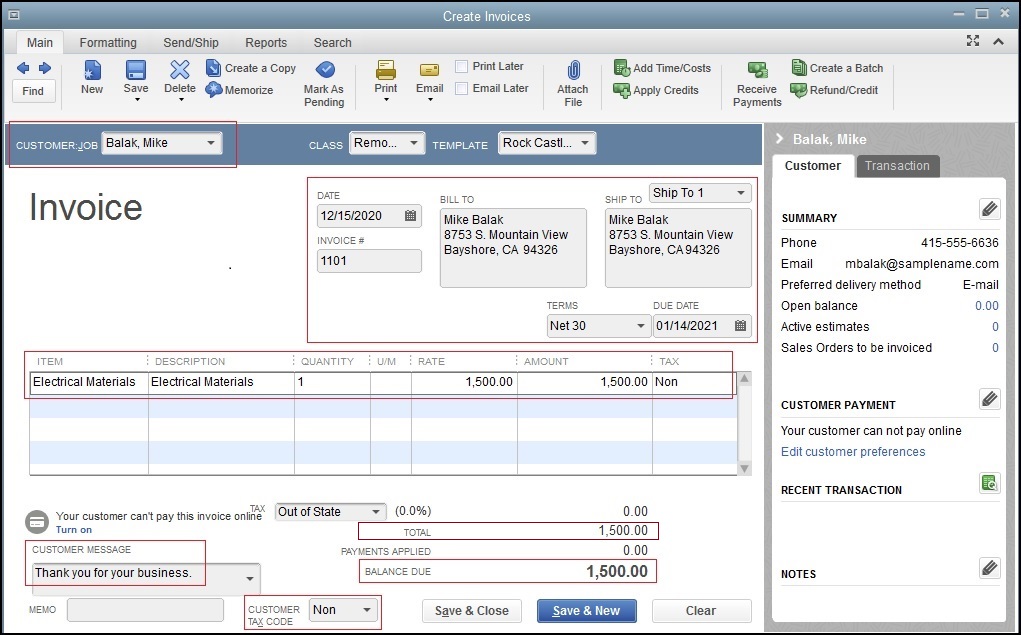The width and height of the screenshot is (1021, 635).
Task: Delete this invoice using the Delete icon
Action: click(x=178, y=80)
